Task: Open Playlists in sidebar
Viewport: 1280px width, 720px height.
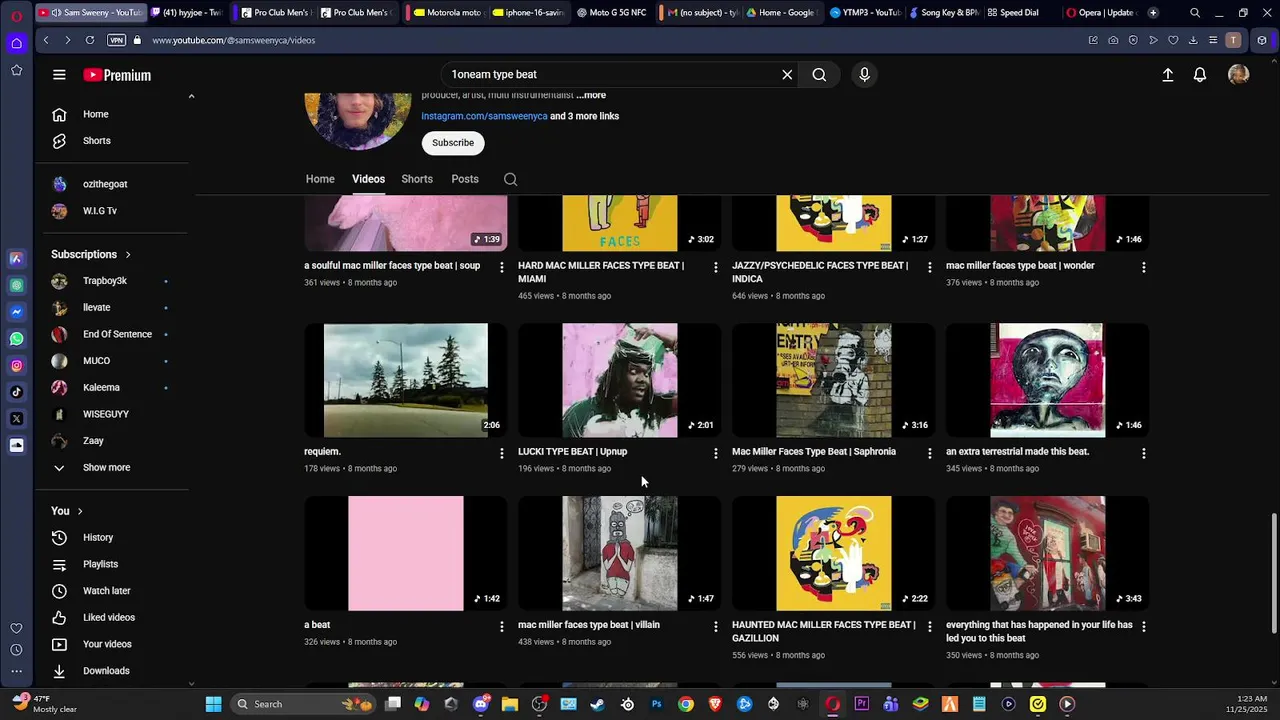Action: 100,565
